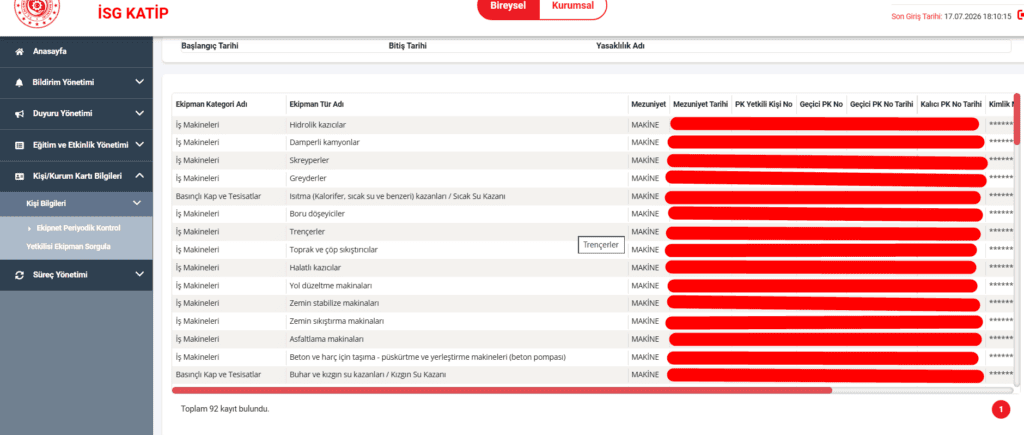Viewport: 1024px width, 435px height.
Task: Expand the Duyuru Yönetimi chevron
Action: [x=139, y=114]
